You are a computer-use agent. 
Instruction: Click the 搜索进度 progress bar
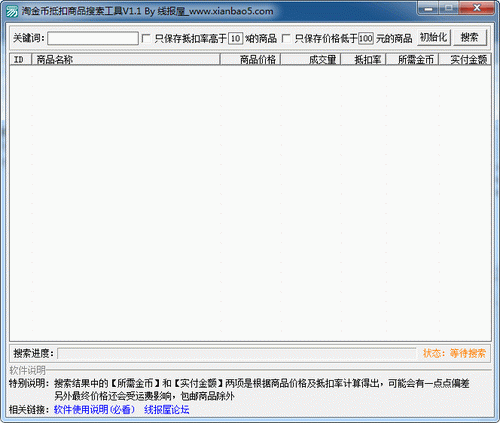point(237,353)
